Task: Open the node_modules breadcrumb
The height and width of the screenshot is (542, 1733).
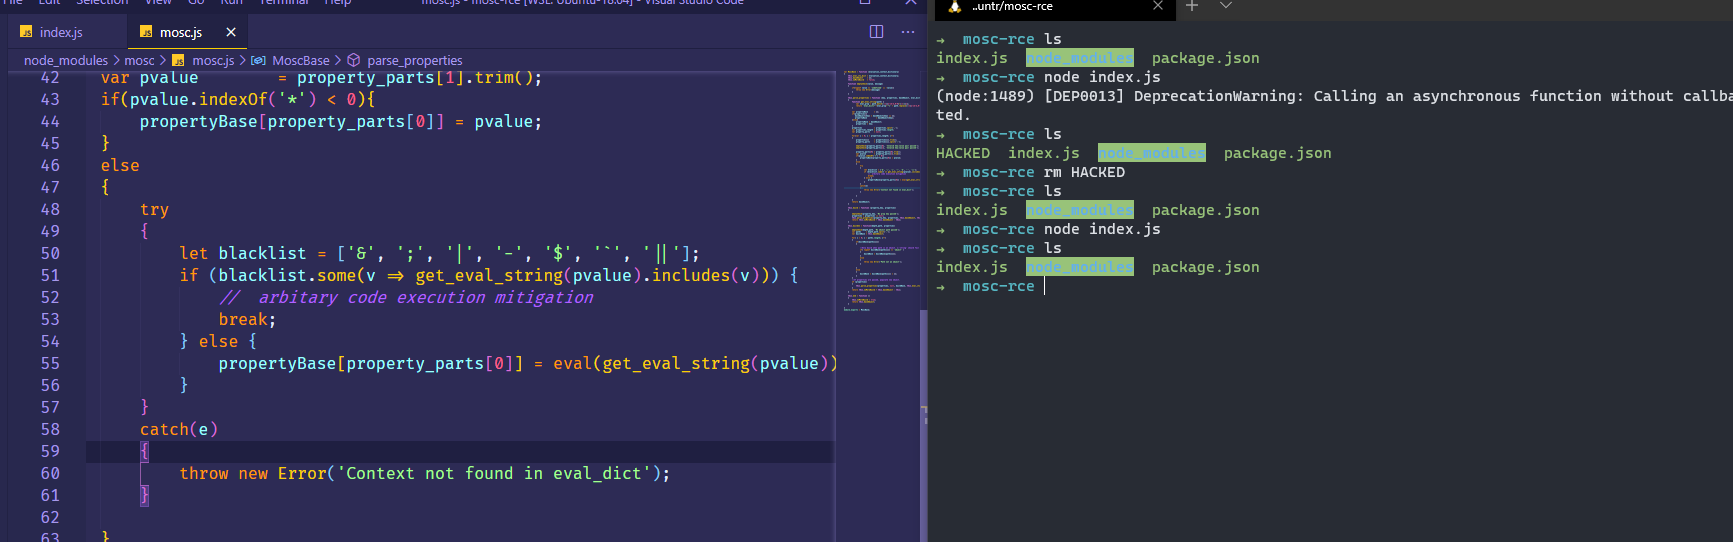Action: [x=66, y=60]
